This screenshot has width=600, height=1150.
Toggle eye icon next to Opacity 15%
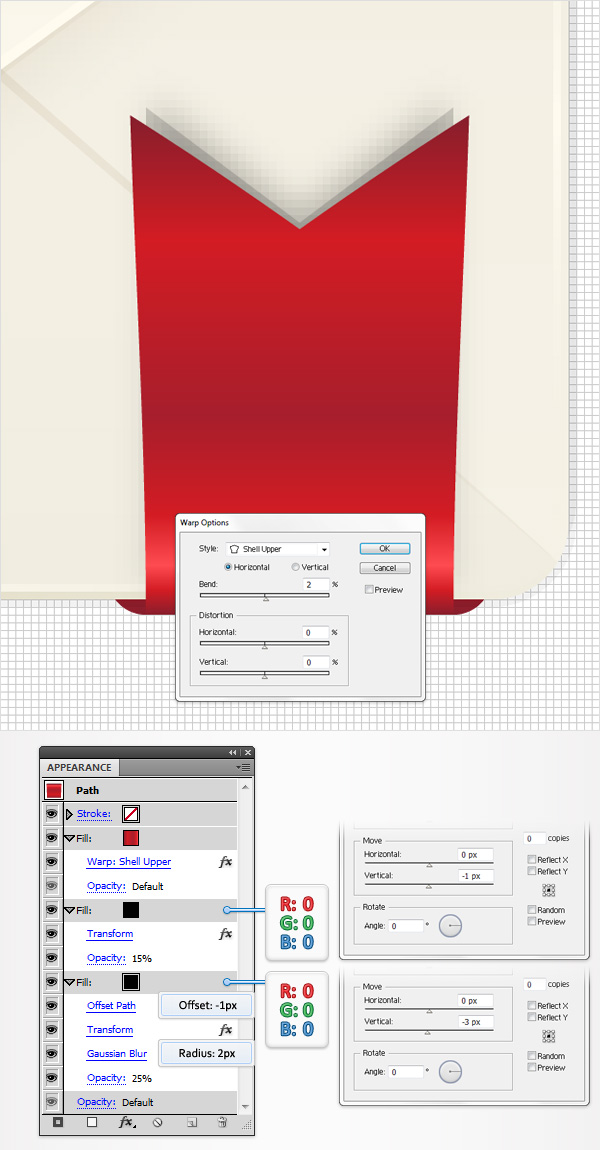coord(51,958)
